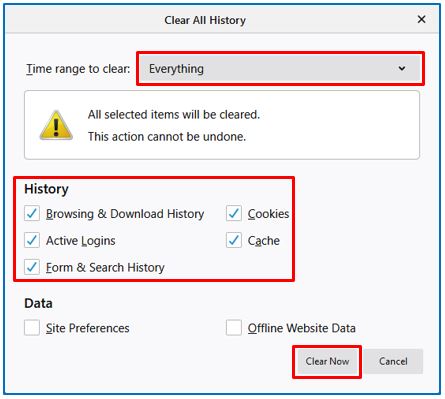Toggle the Active Logins checkbox

(x=32, y=240)
